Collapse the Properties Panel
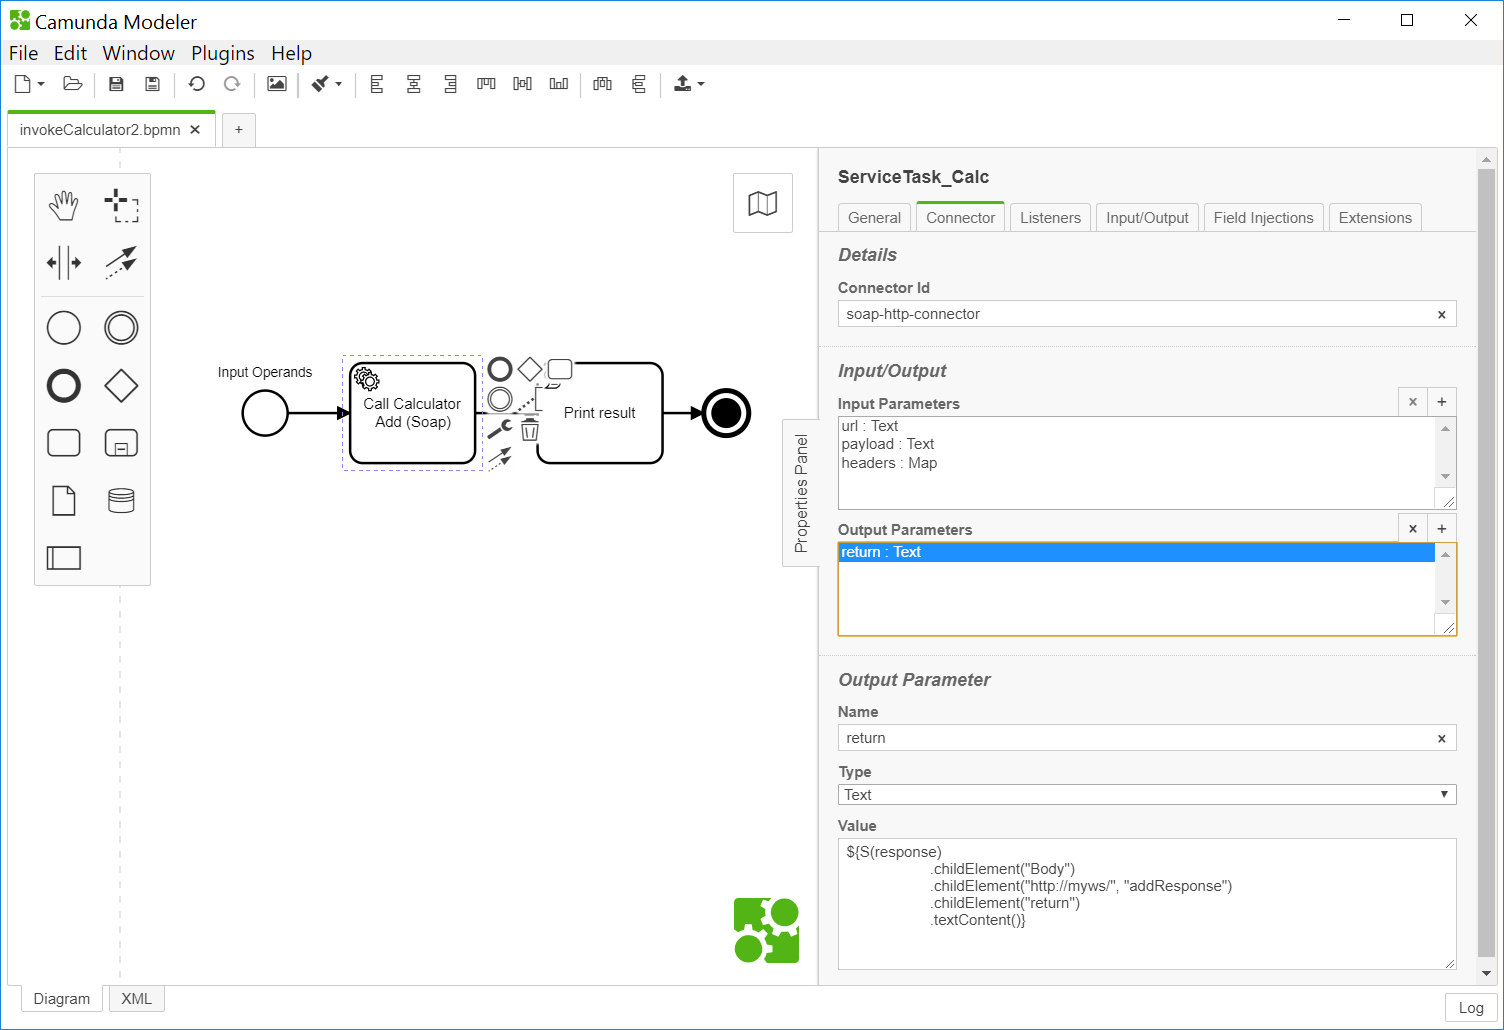Screen dimensions: 1504x1030 (801, 492)
